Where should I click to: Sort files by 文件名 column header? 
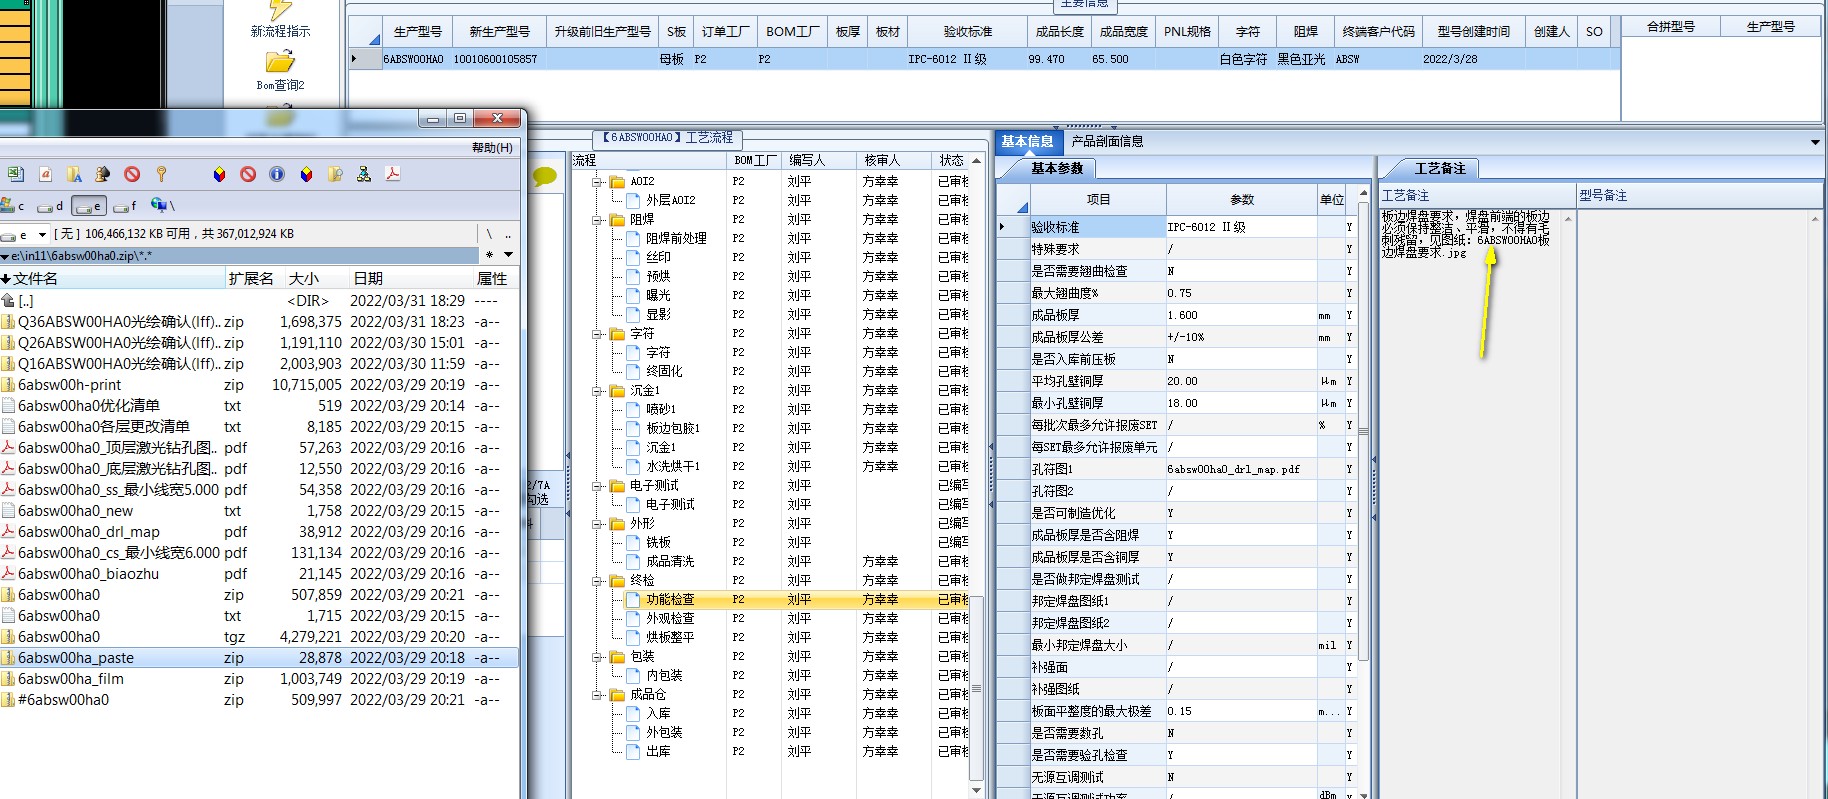(x=113, y=278)
